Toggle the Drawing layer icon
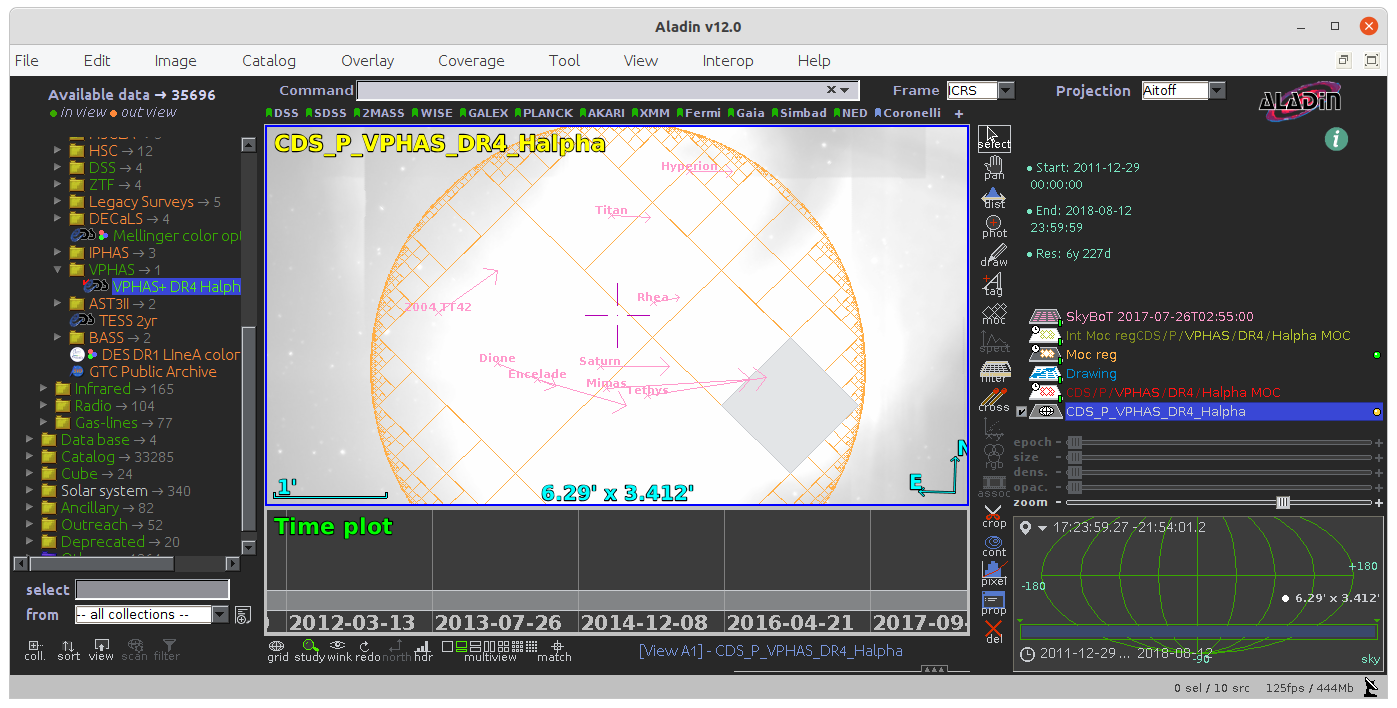1397x708 pixels. click(x=1046, y=373)
